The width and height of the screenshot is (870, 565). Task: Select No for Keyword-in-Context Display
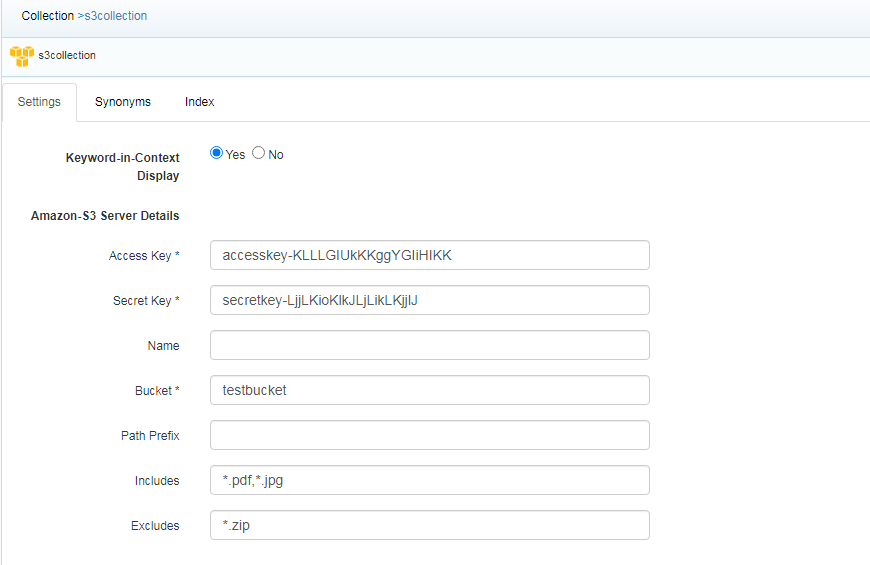[259, 153]
